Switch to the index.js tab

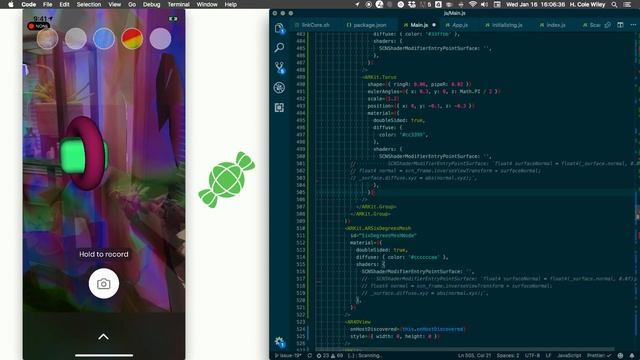[553, 25]
